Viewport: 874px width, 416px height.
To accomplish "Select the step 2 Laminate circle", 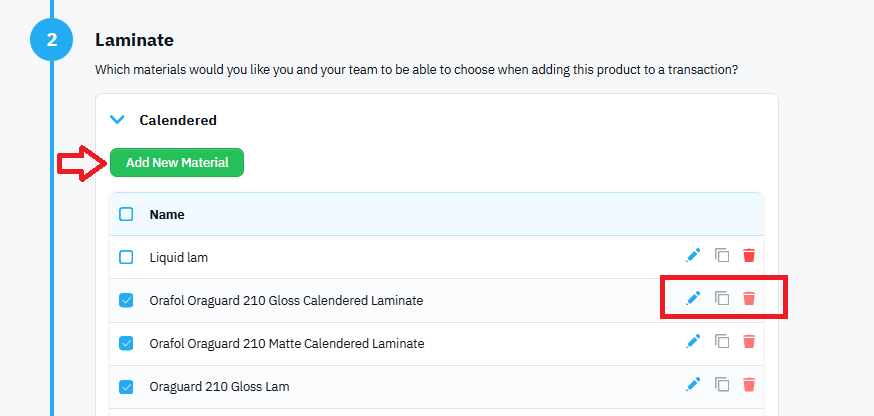I will point(51,40).
